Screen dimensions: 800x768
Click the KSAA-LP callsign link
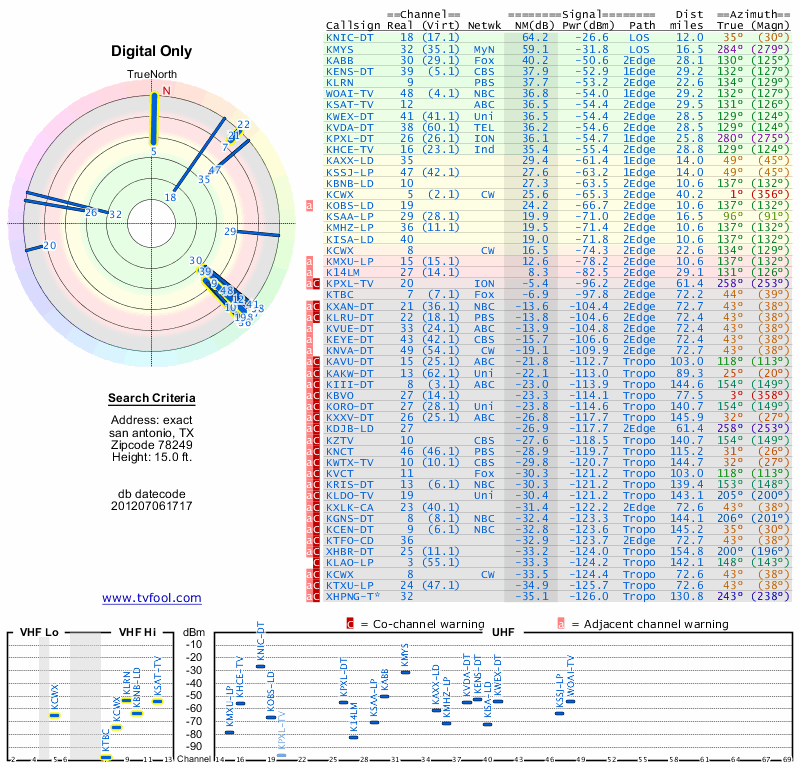point(349,216)
